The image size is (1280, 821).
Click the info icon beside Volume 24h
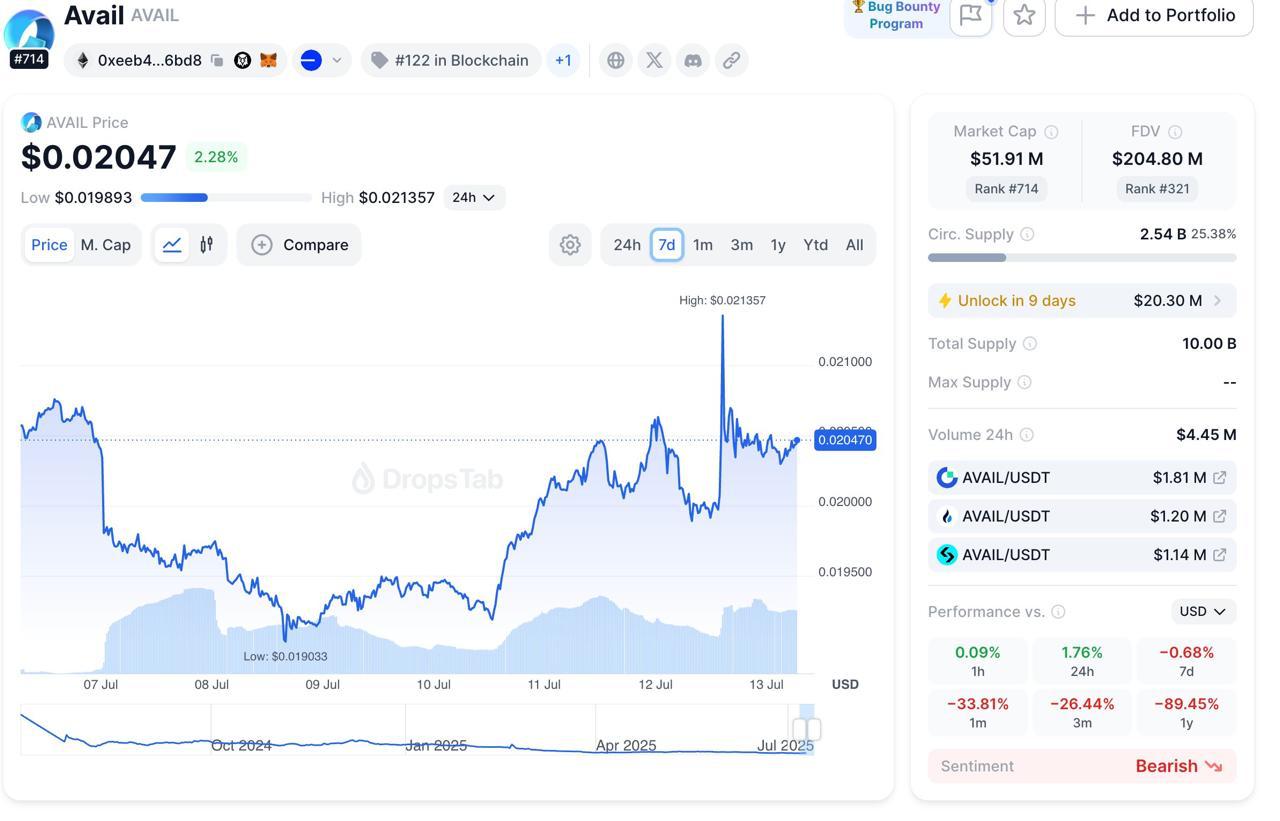pos(1026,435)
